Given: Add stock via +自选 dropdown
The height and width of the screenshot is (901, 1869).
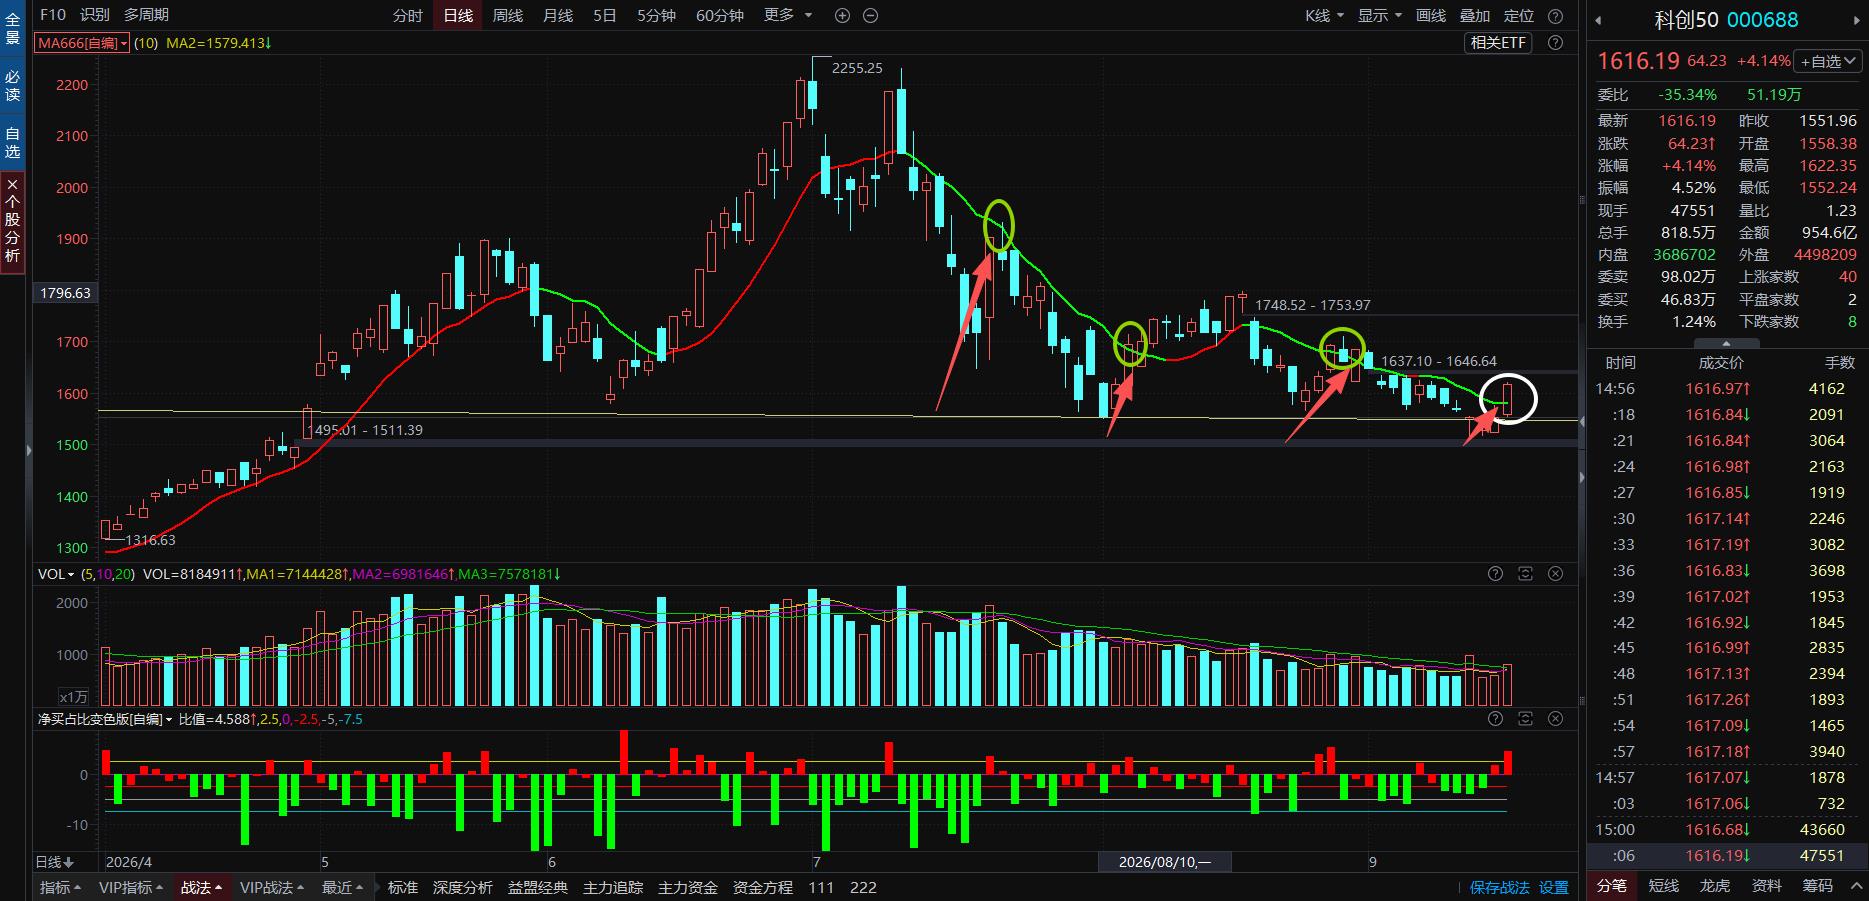Looking at the screenshot, I should pos(1827,61).
